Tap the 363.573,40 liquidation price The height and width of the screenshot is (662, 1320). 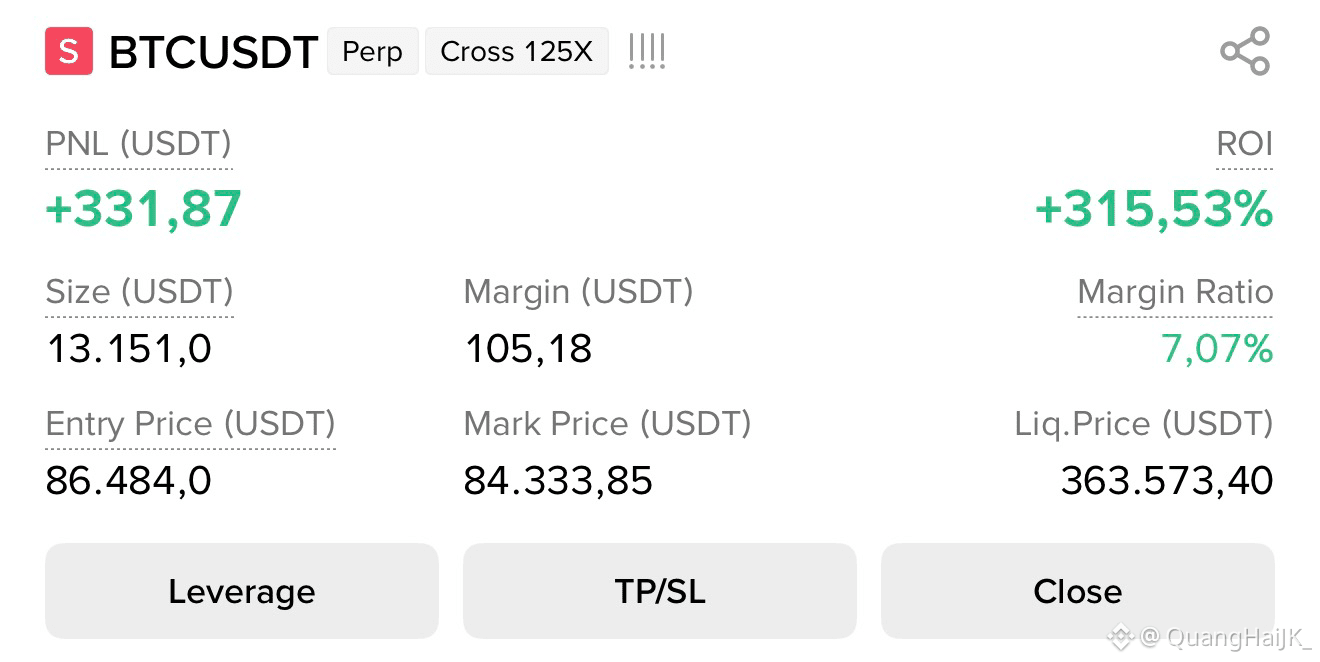1167,481
